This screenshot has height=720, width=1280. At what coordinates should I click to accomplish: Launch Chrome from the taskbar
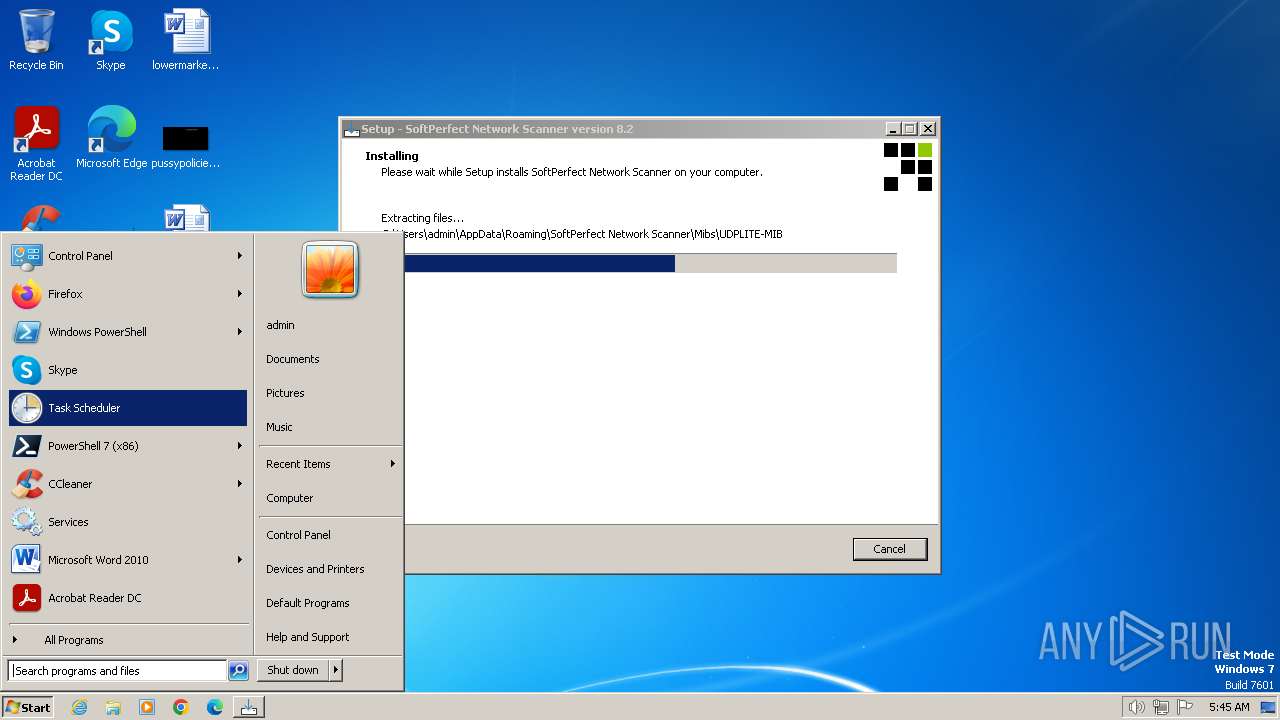tap(181, 707)
